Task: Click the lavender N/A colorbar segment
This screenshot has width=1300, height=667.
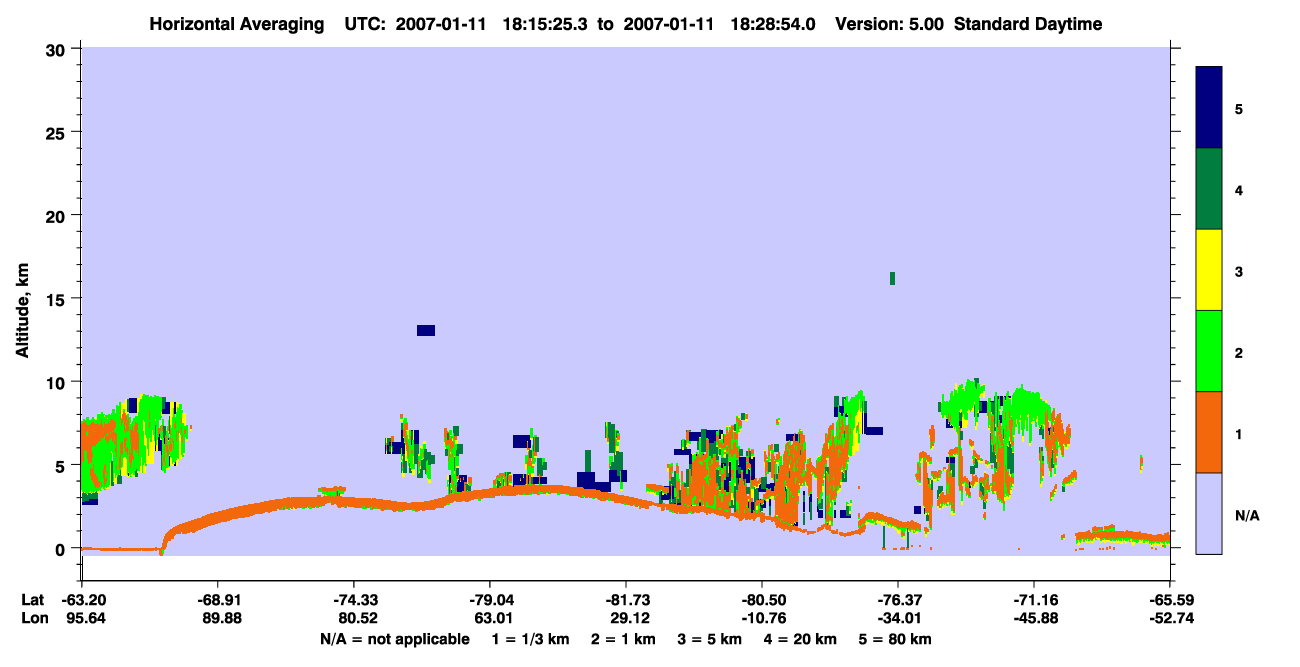Action: tap(1209, 512)
